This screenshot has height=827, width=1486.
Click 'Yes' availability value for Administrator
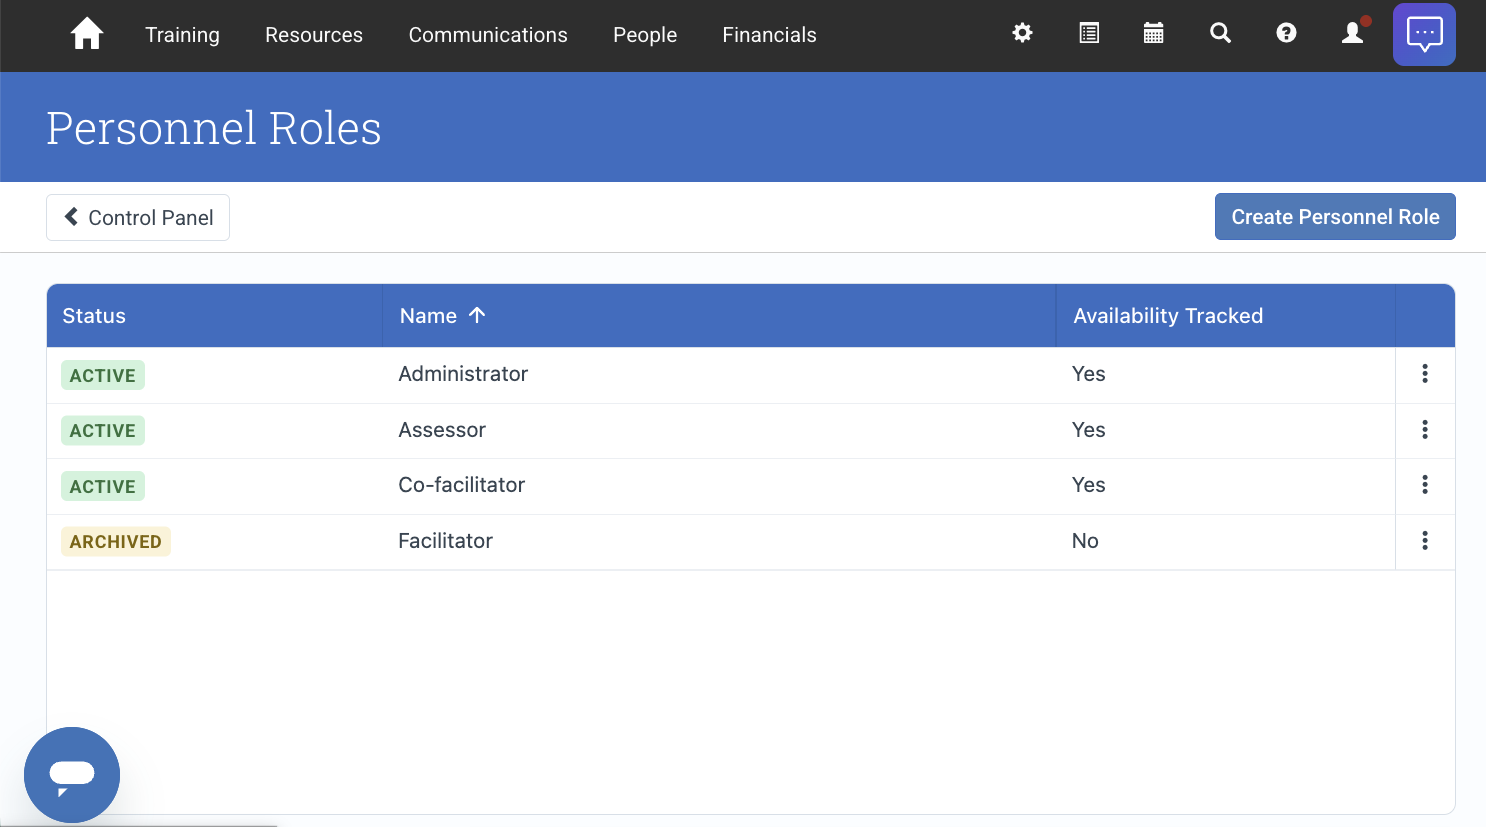click(1088, 374)
